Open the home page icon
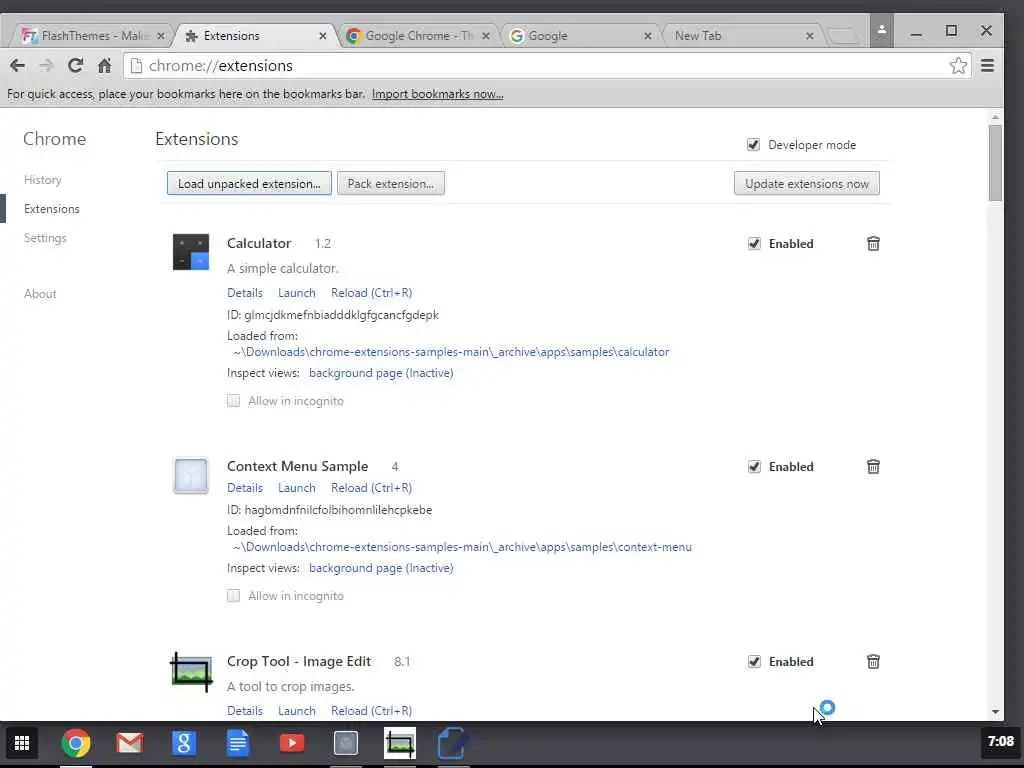 pyautogui.click(x=104, y=65)
